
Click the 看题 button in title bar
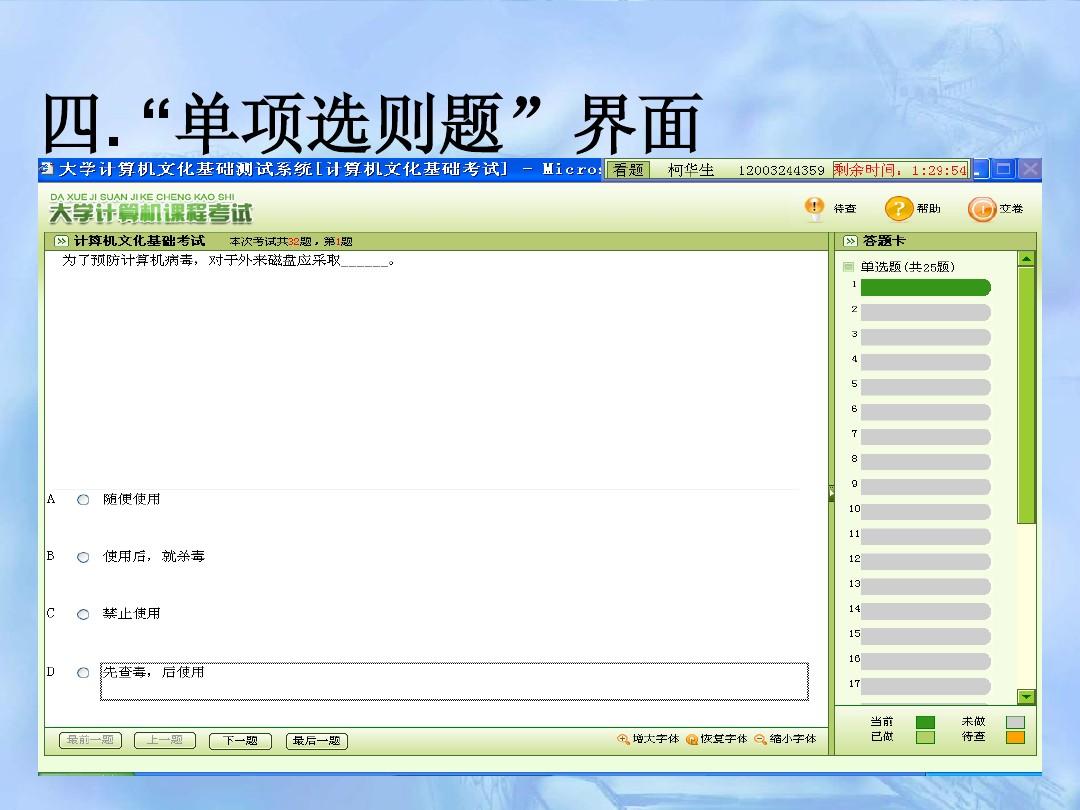(628, 169)
